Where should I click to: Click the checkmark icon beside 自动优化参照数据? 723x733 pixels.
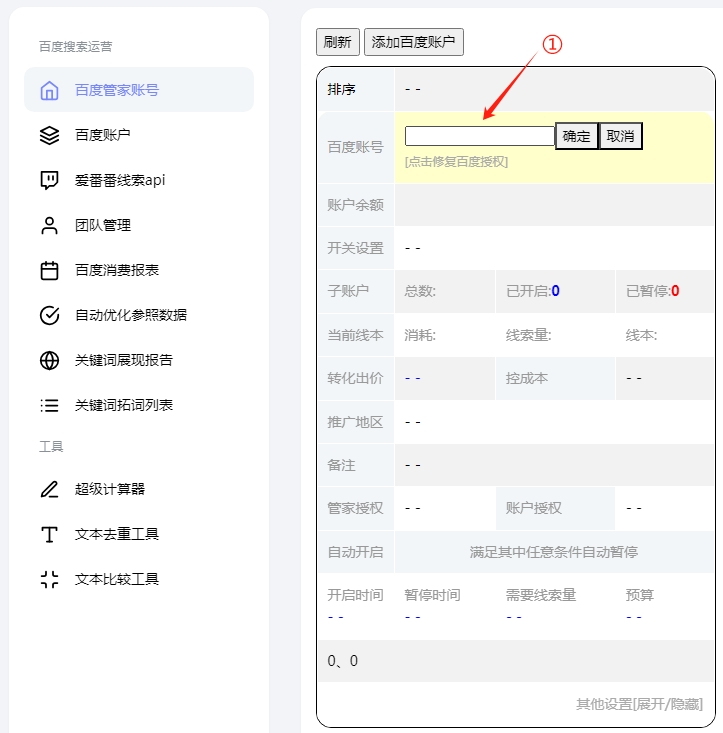pyautogui.click(x=49, y=315)
